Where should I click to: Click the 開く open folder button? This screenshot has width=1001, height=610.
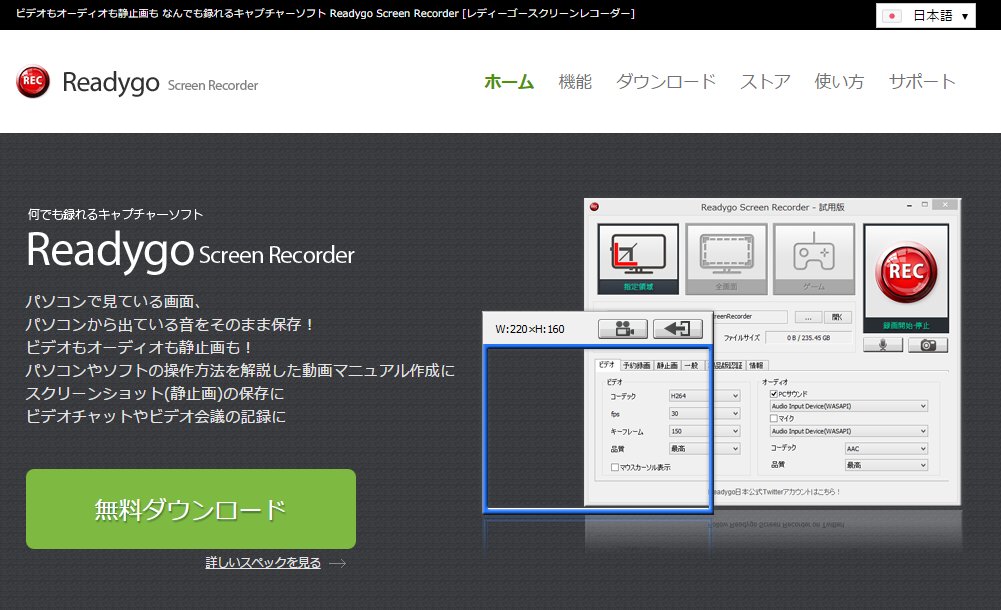[838, 317]
